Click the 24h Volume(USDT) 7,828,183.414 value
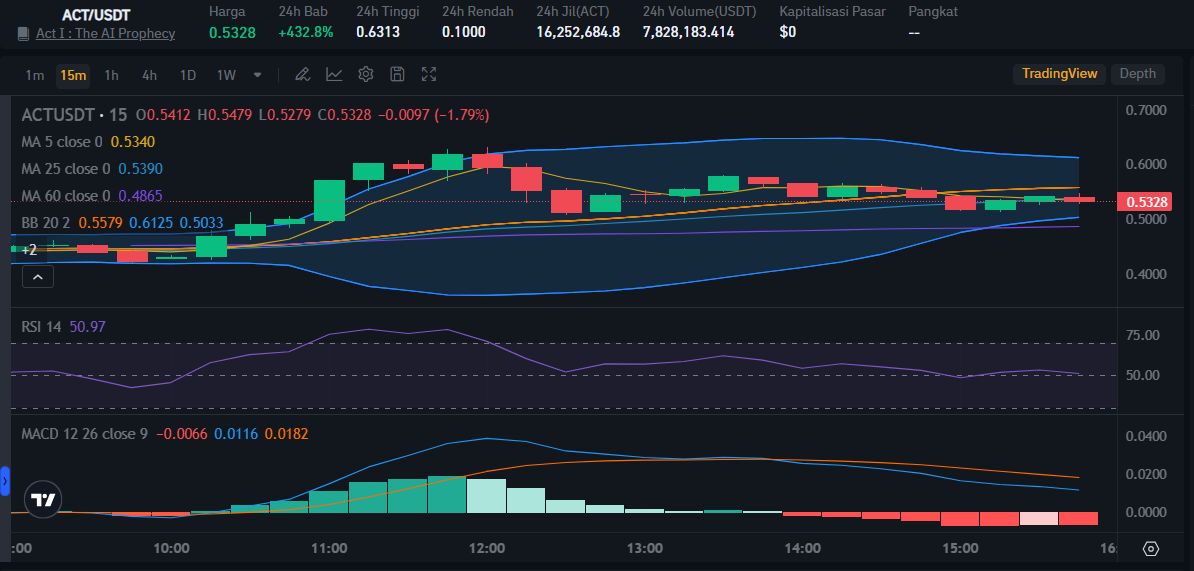Screen dimensions: 1194x571 [x=688, y=32]
